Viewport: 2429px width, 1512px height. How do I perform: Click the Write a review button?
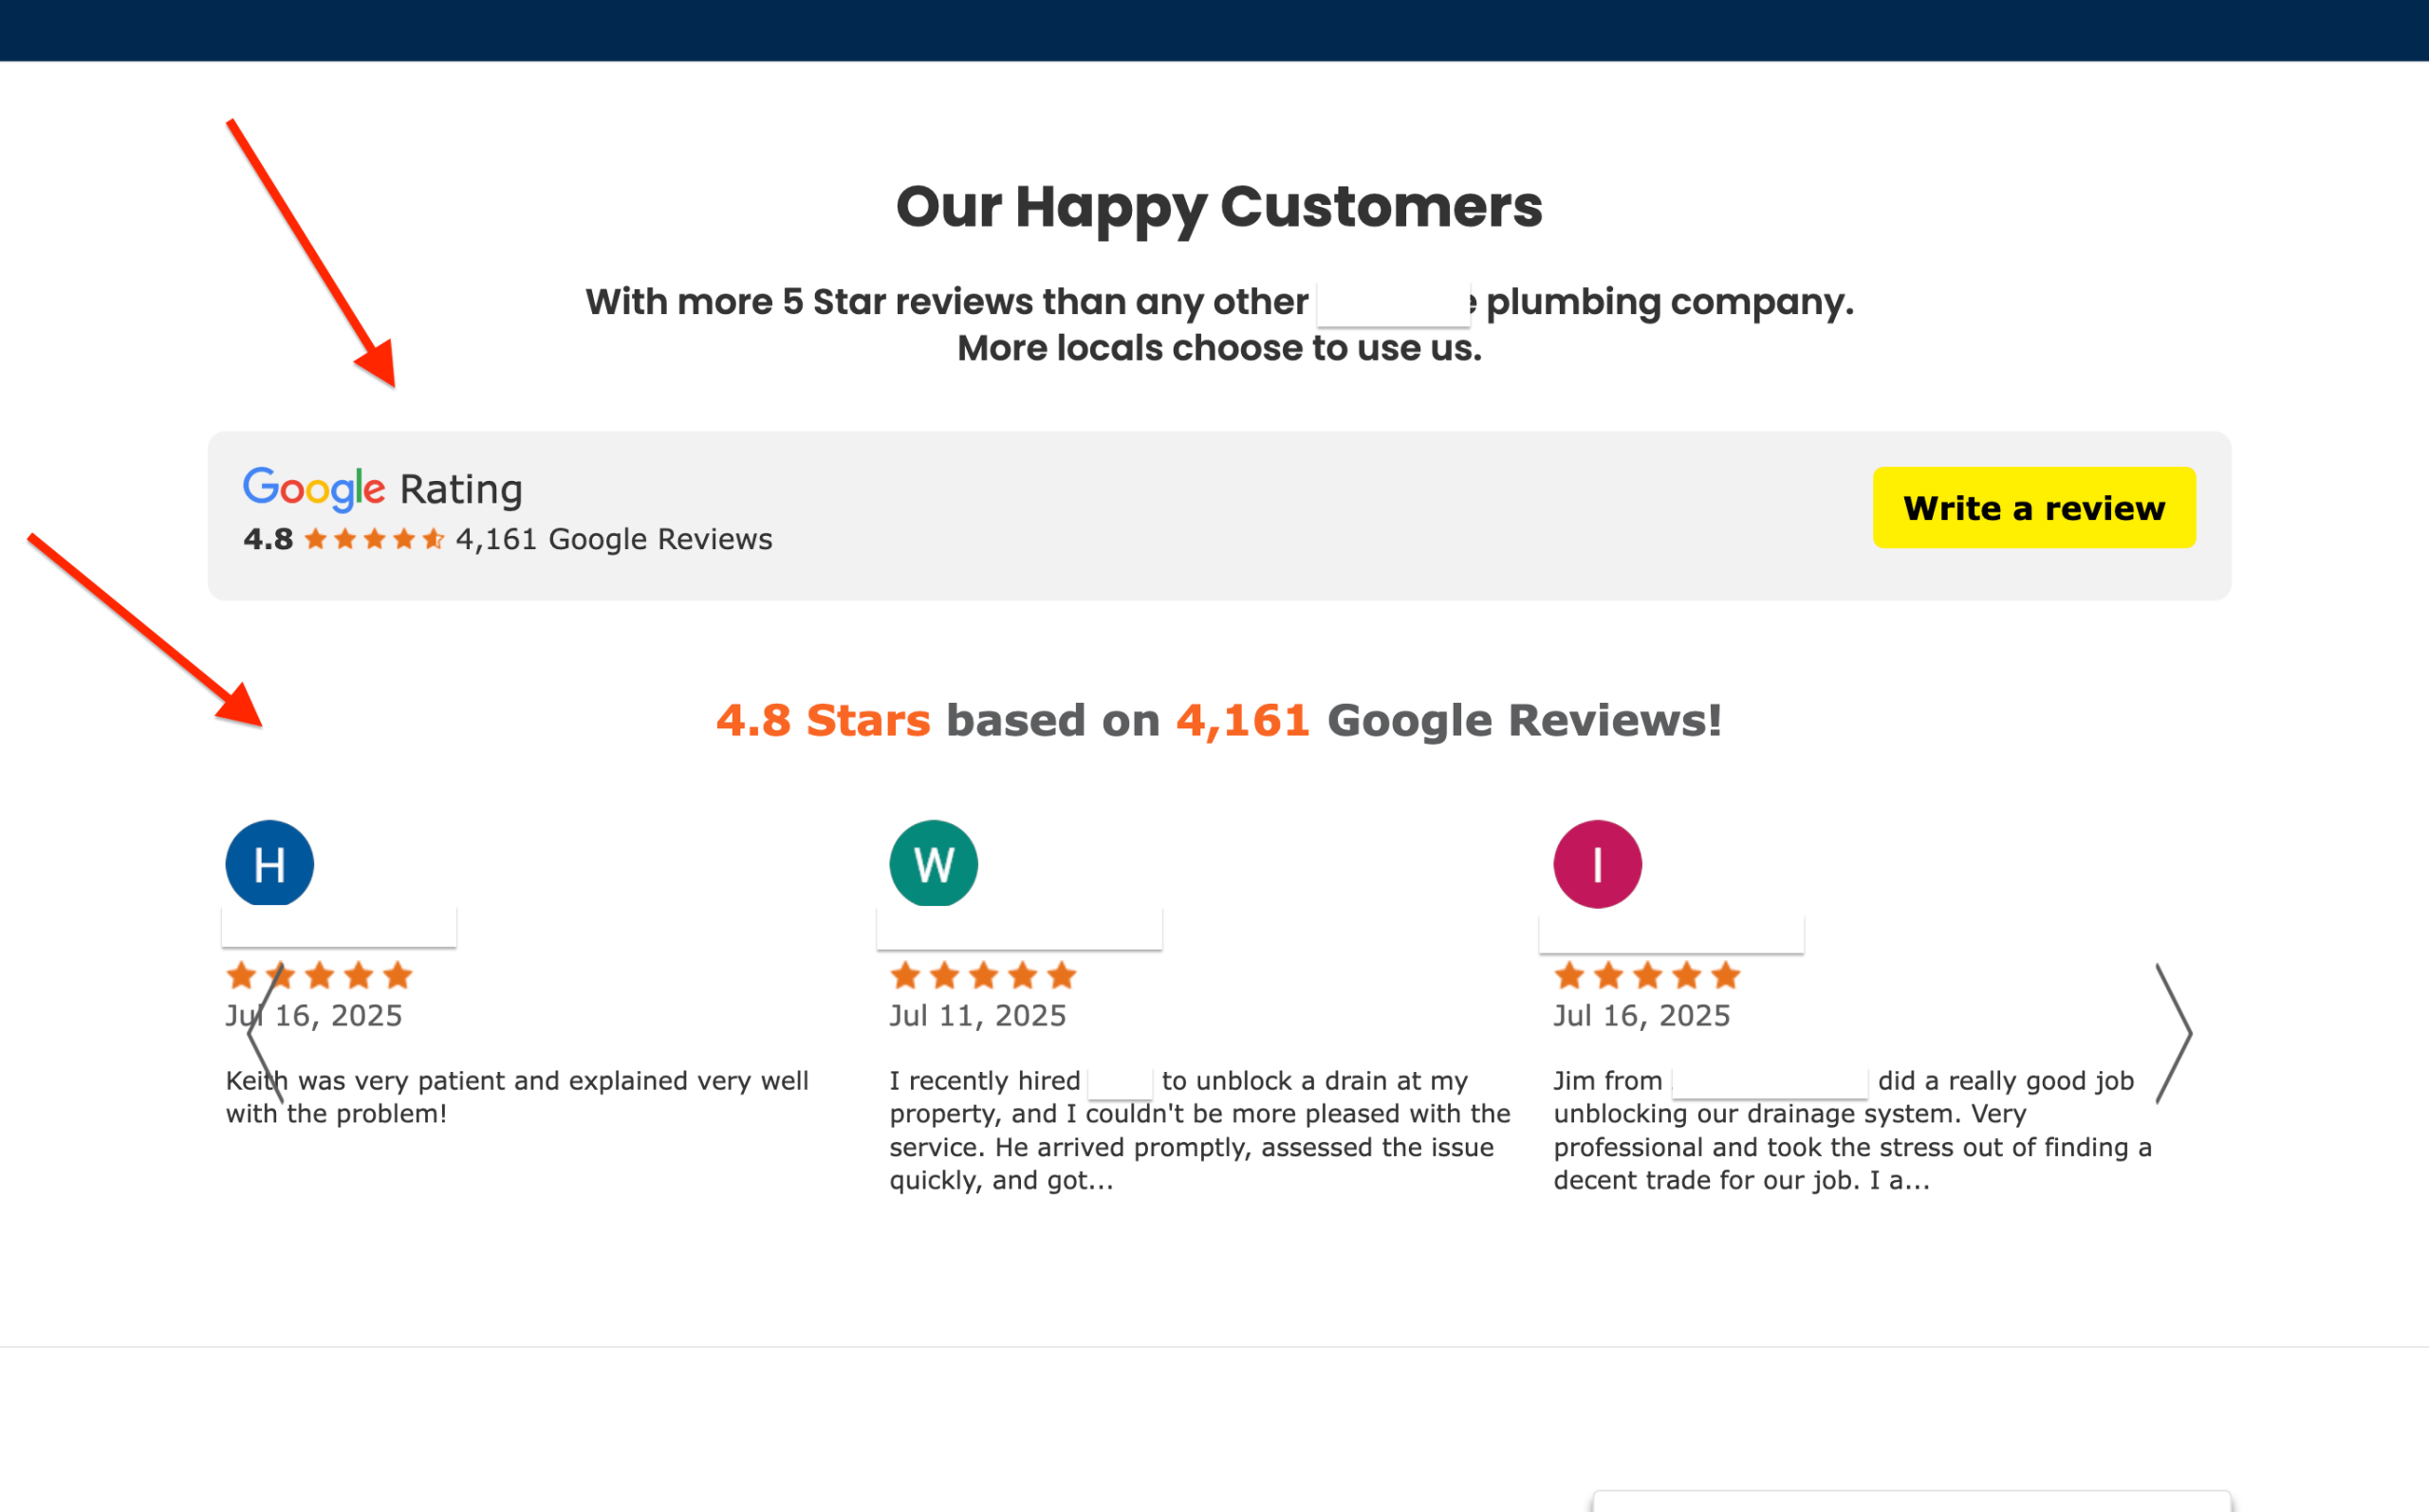2033,508
